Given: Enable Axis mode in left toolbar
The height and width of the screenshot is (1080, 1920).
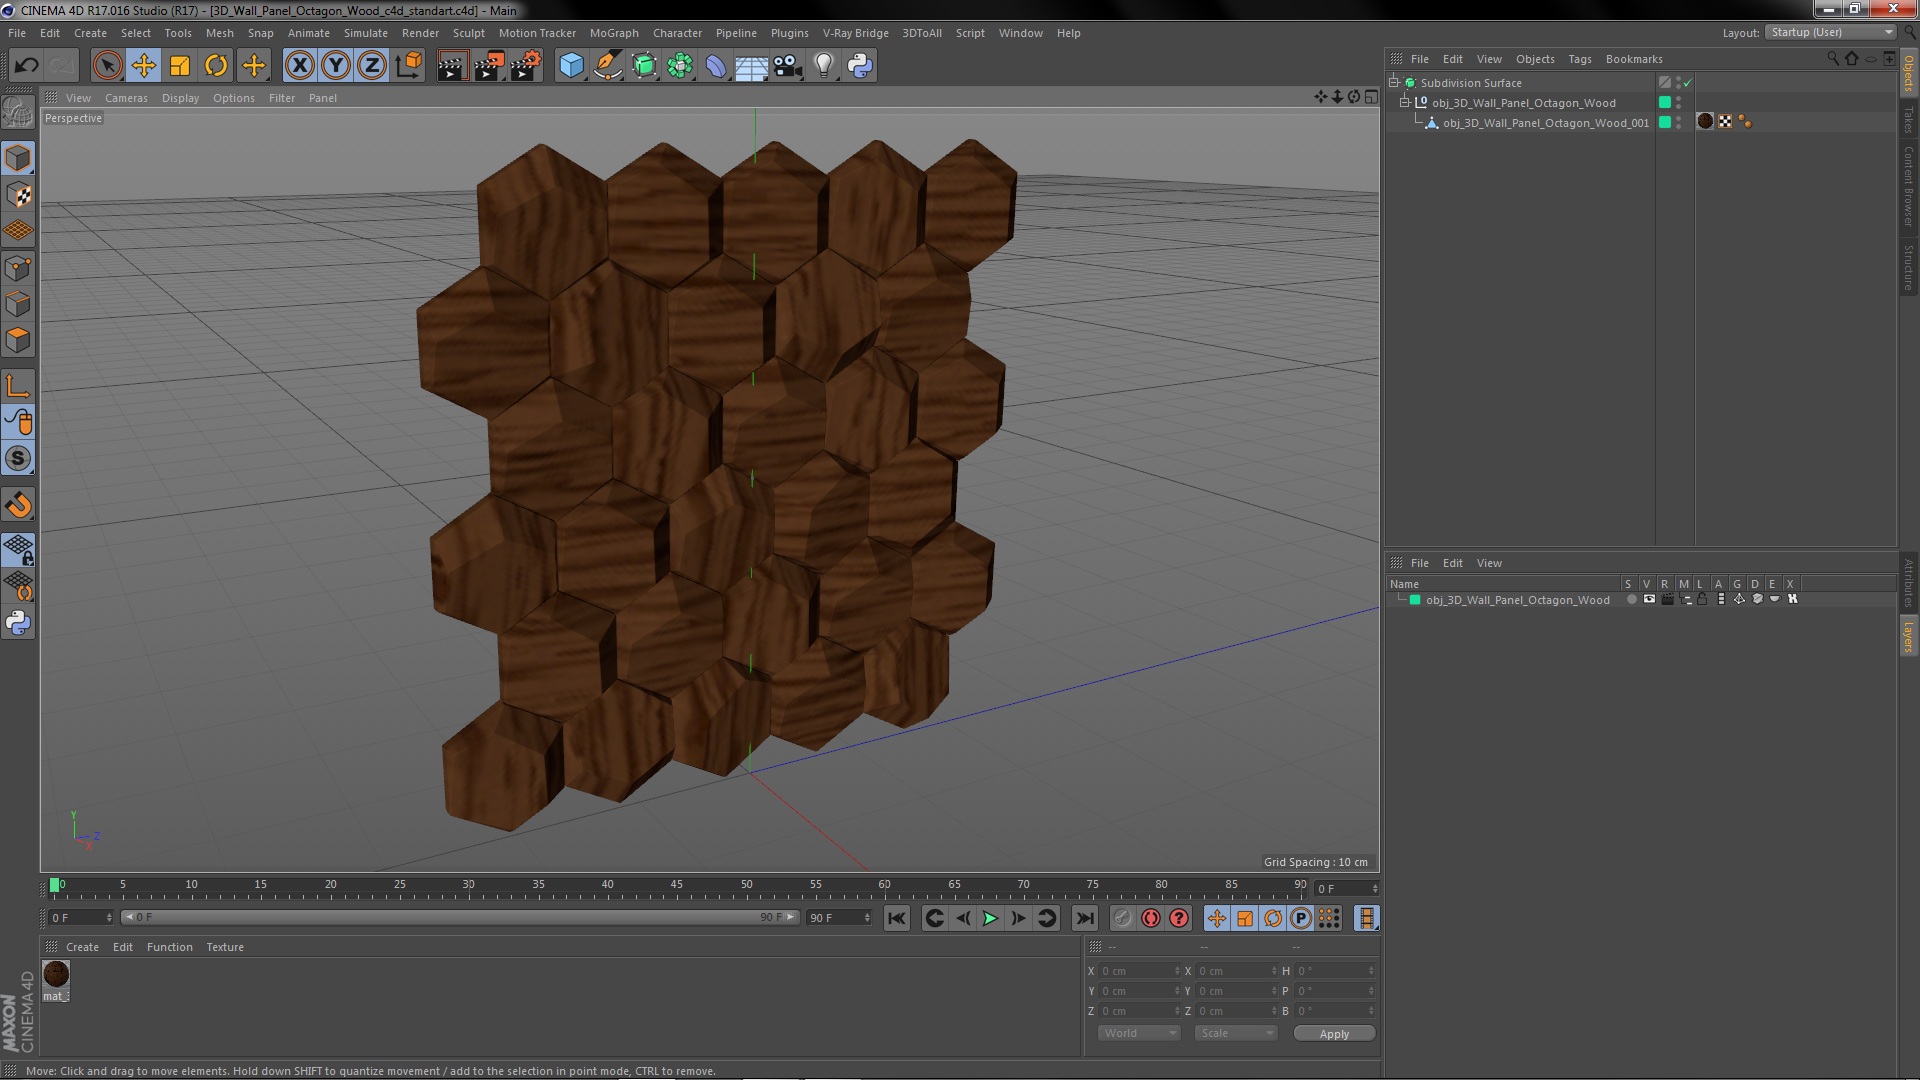Looking at the screenshot, I should pyautogui.click(x=18, y=386).
